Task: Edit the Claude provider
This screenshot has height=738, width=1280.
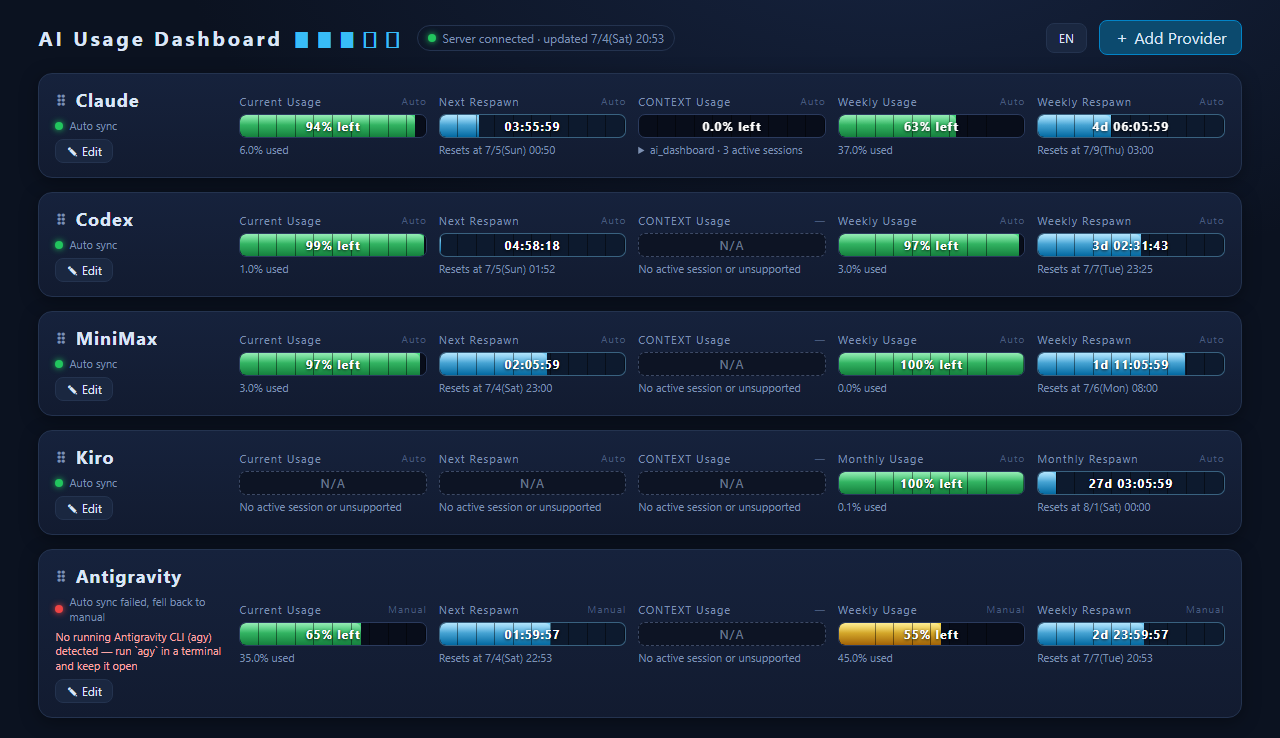Action: (x=84, y=151)
